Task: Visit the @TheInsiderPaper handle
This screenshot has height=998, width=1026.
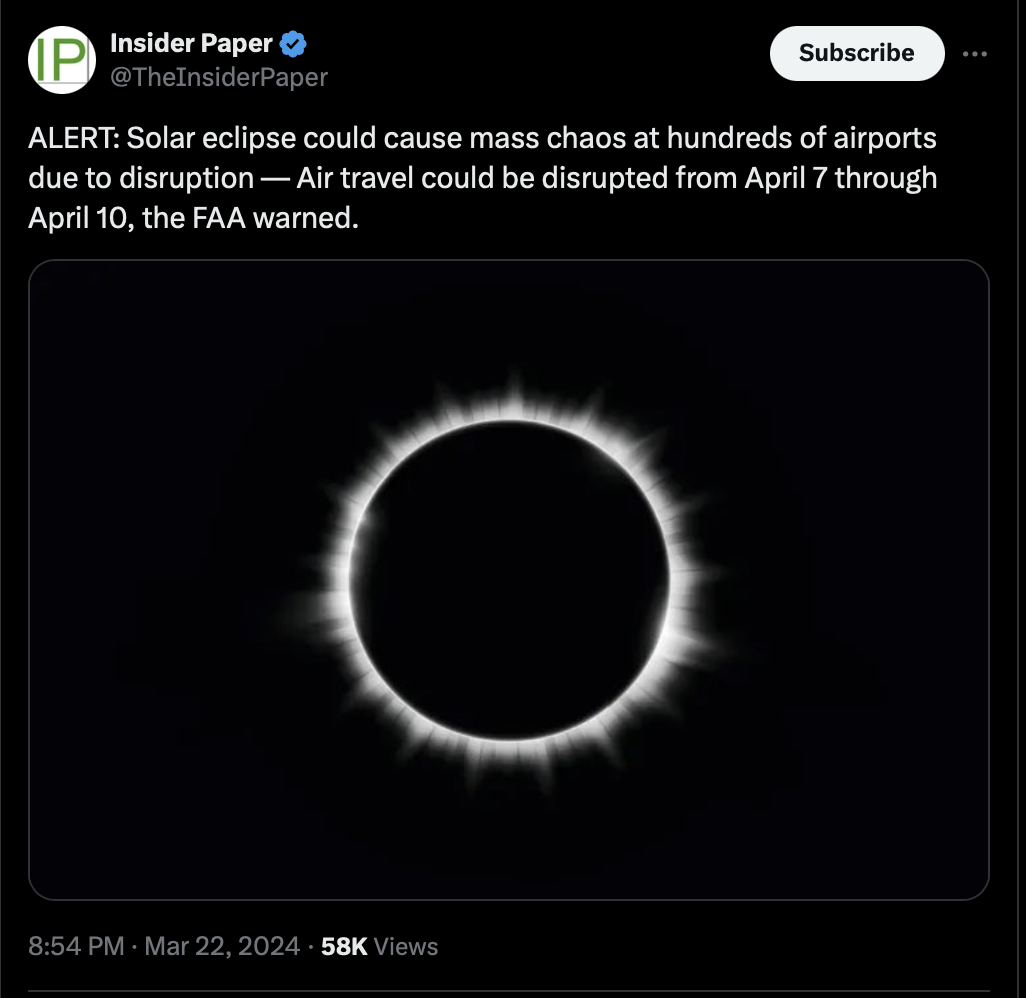Action: pos(219,77)
